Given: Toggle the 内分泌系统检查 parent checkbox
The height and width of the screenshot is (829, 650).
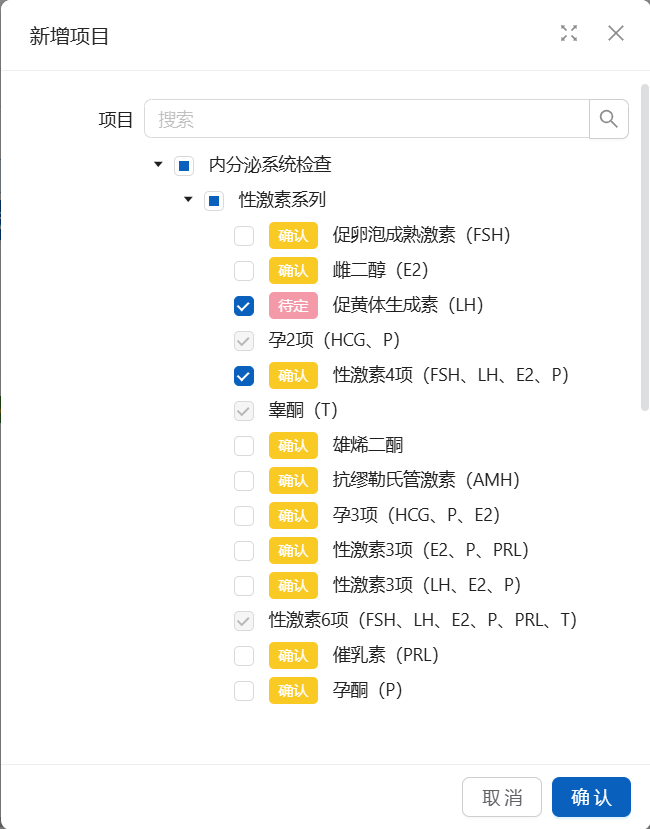Looking at the screenshot, I should click(184, 165).
